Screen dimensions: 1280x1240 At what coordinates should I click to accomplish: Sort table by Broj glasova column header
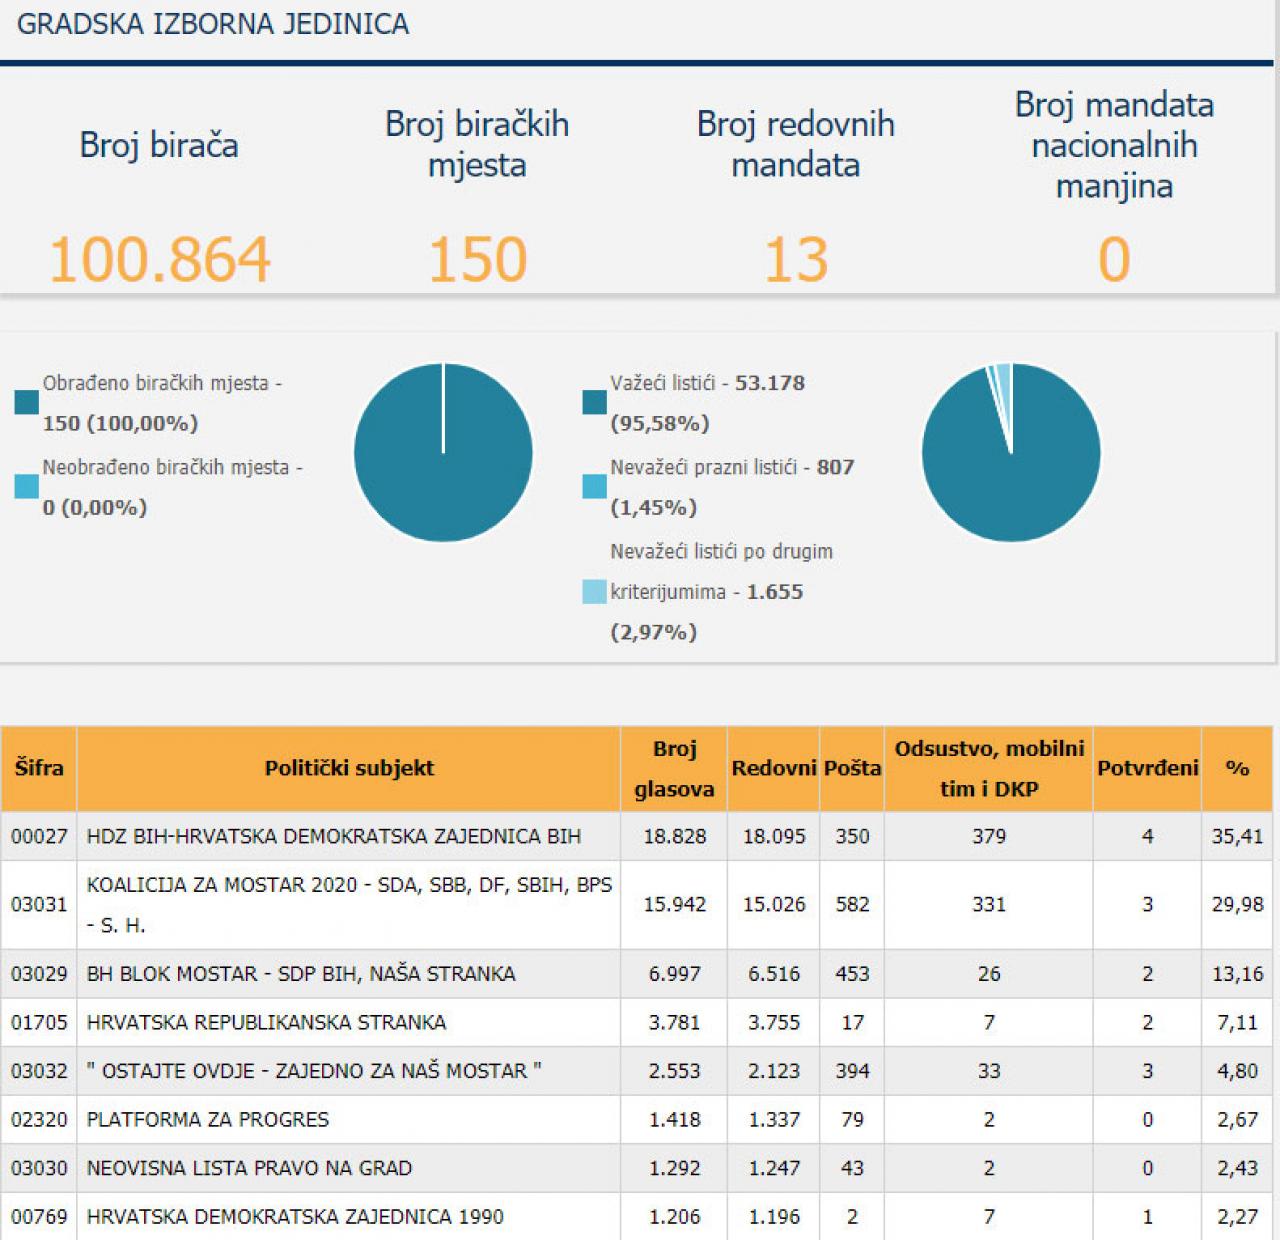coord(674,768)
